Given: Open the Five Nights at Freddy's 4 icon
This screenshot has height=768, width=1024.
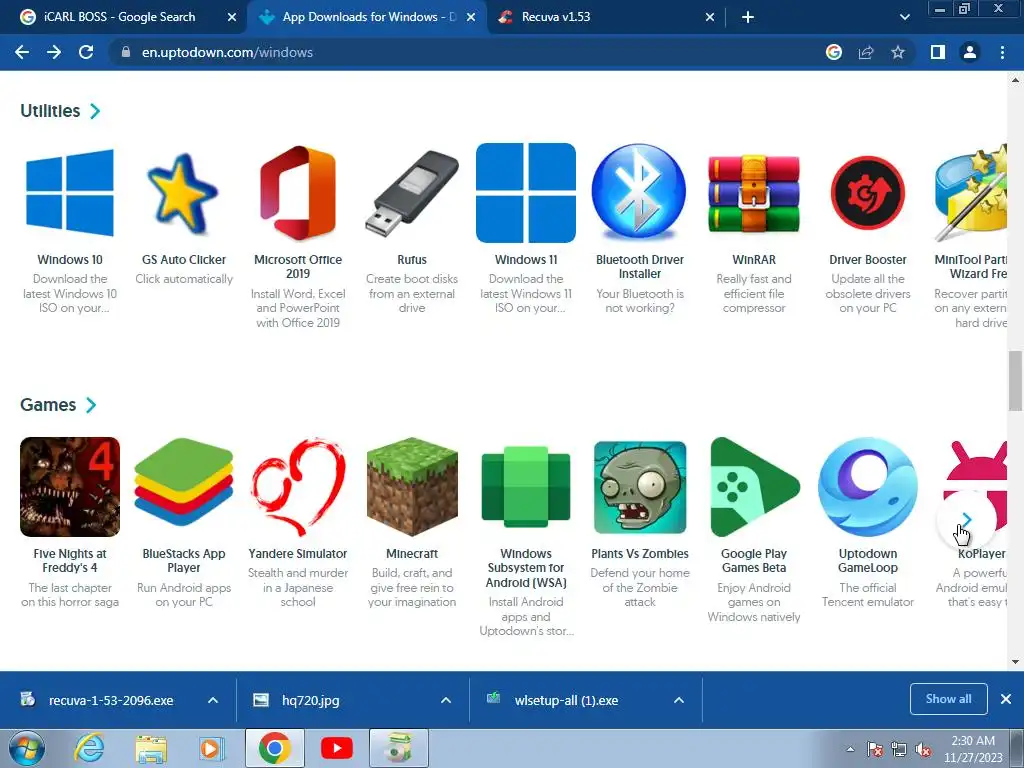Looking at the screenshot, I should pyautogui.click(x=70, y=487).
